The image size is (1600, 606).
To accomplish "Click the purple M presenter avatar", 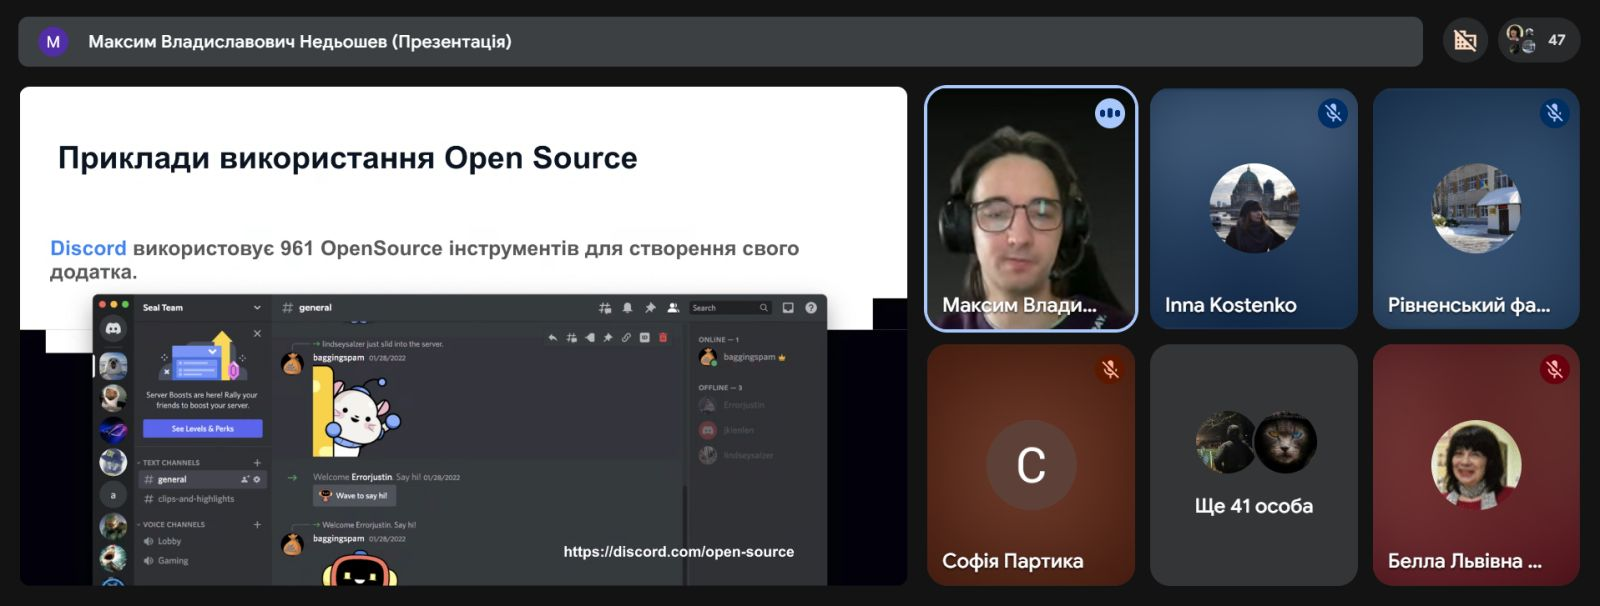I will point(53,41).
